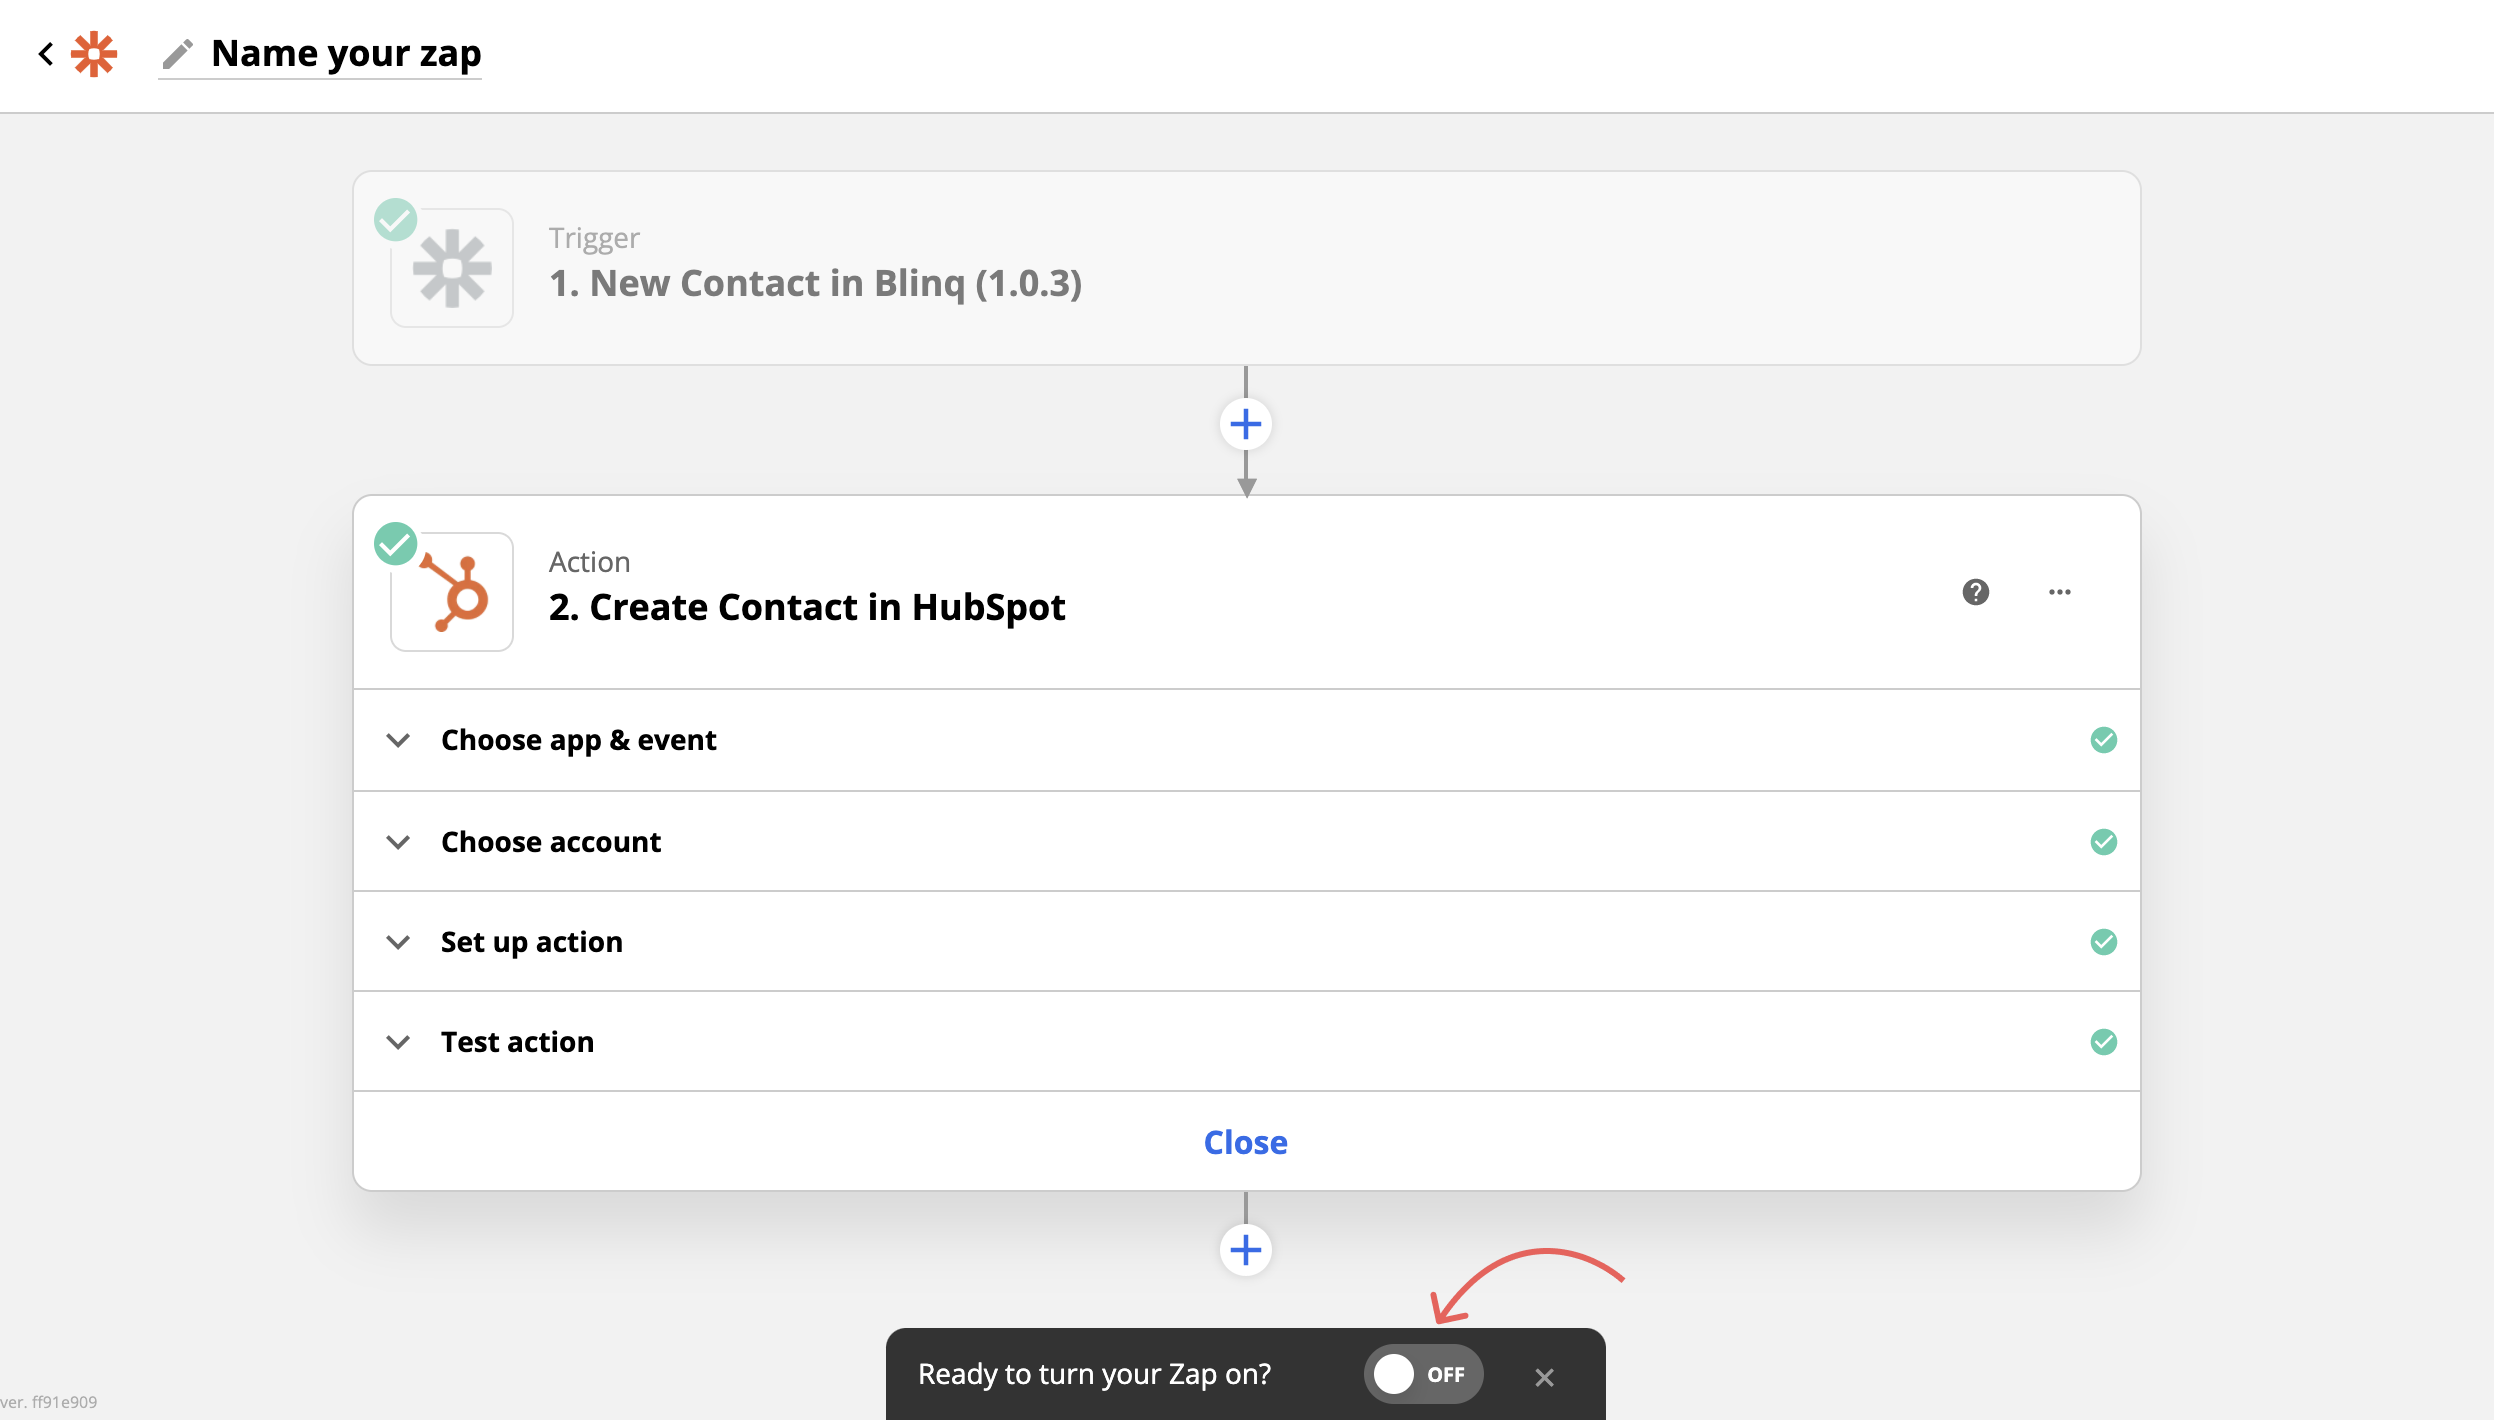Viewport: 2494px width, 1420px height.
Task: Open the 'Set up action' section
Action: [1246, 941]
